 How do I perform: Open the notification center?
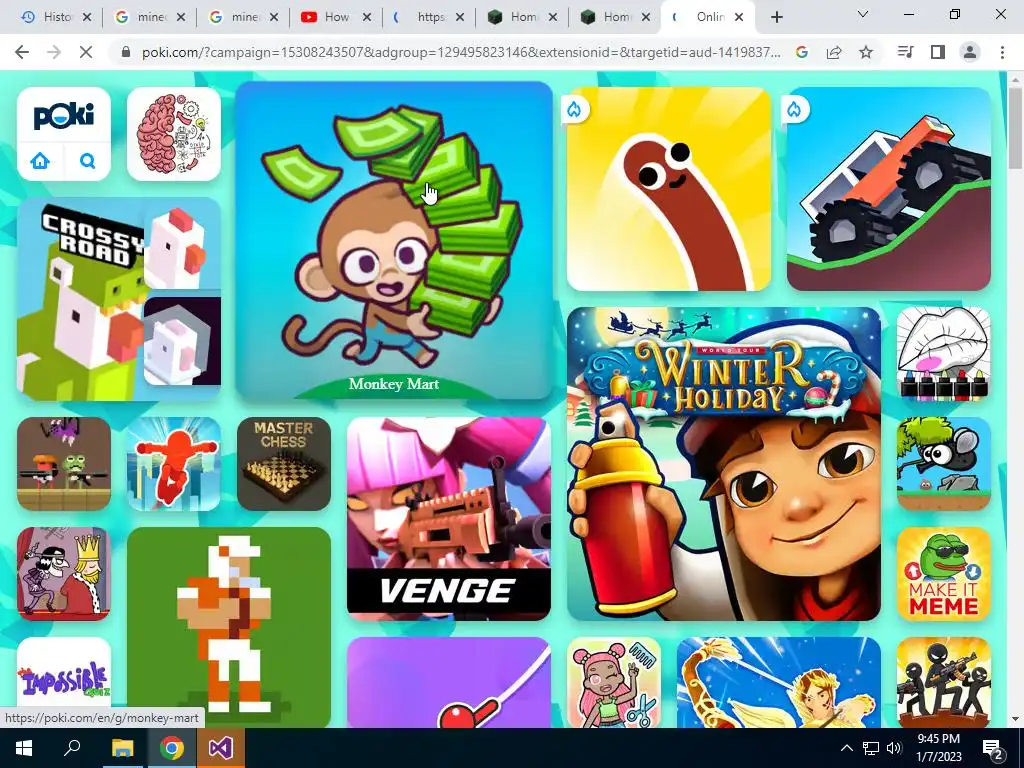pyautogui.click(x=993, y=748)
